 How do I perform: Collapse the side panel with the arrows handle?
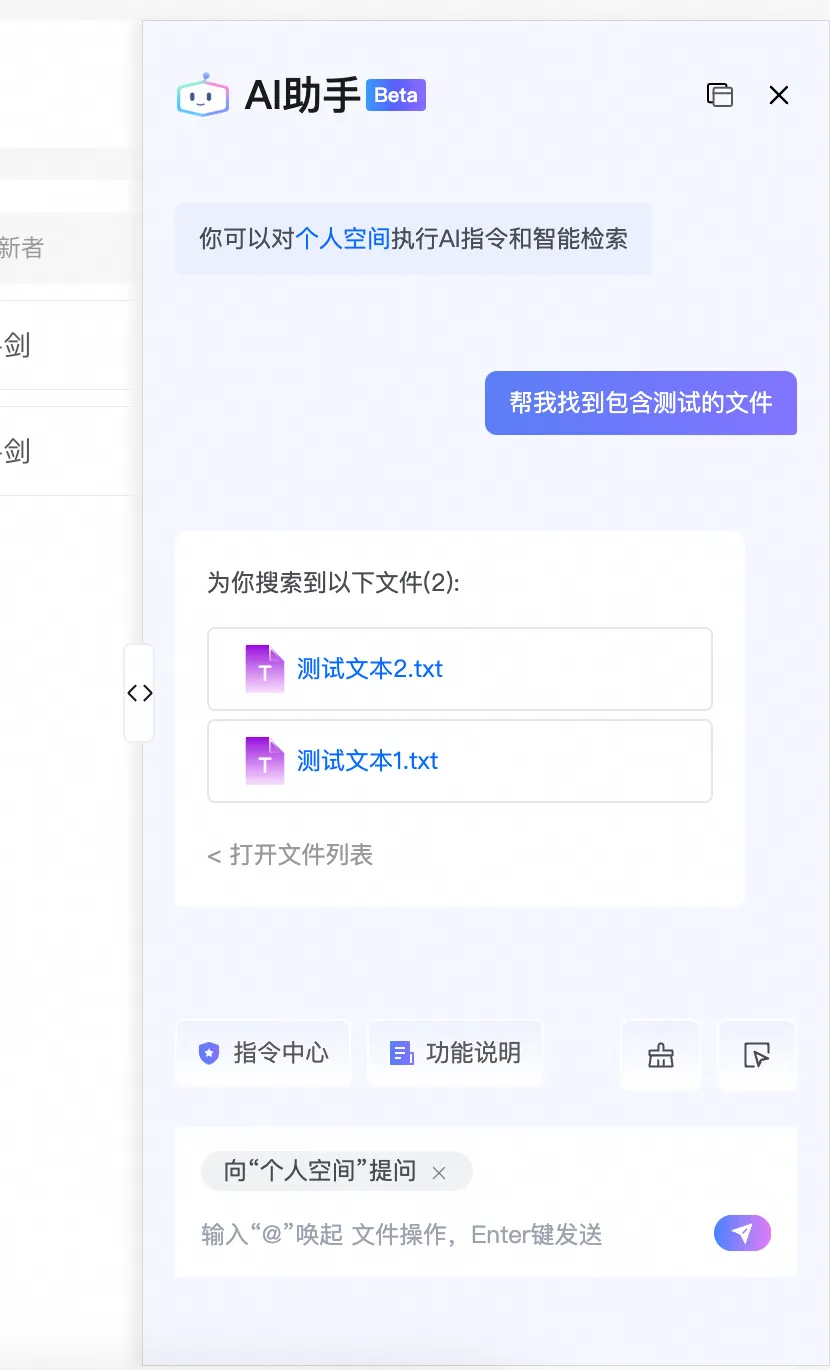(140, 693)
